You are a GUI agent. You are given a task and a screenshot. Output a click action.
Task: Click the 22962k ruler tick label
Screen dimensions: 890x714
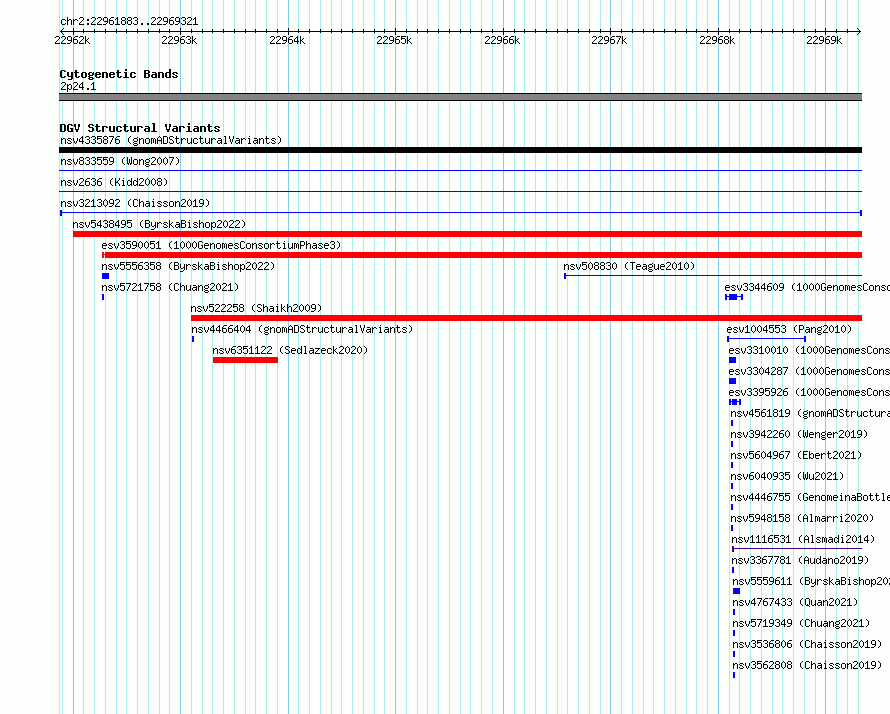72,40
